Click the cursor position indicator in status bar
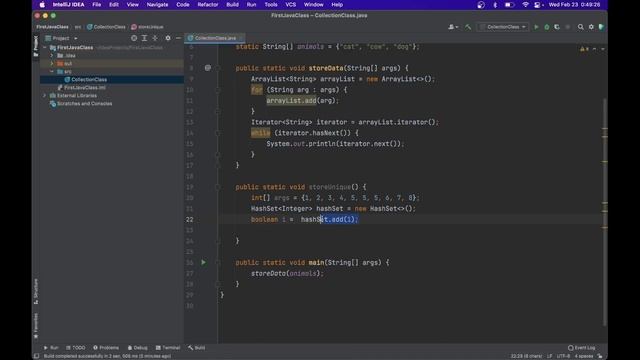 (x=526, y=356)
